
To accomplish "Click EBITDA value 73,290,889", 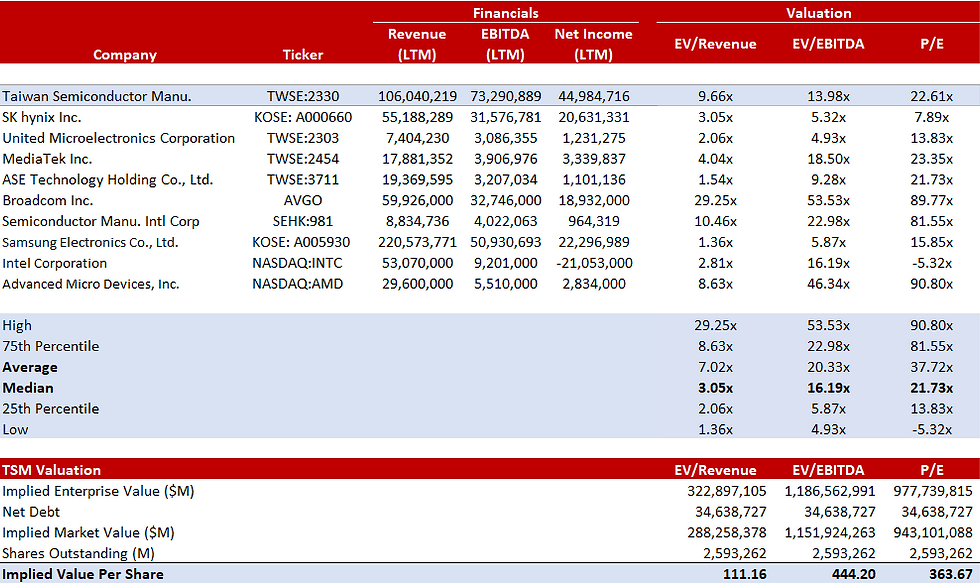I will point(505,96).
